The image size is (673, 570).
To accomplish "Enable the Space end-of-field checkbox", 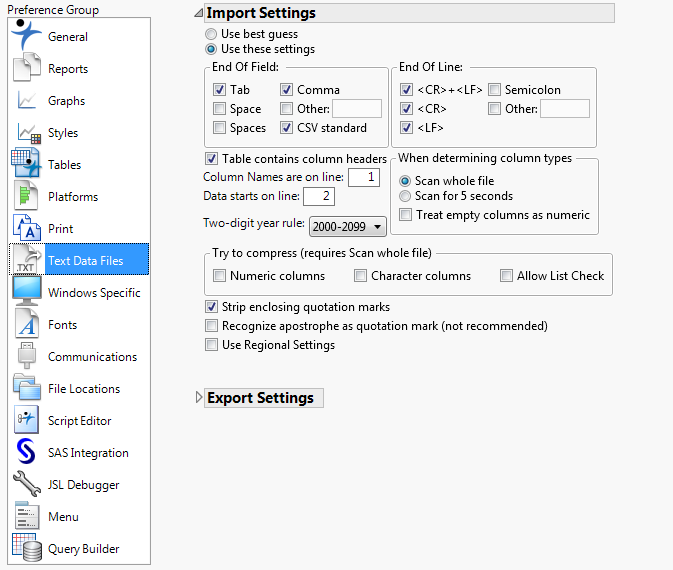I will pos(220,109).
